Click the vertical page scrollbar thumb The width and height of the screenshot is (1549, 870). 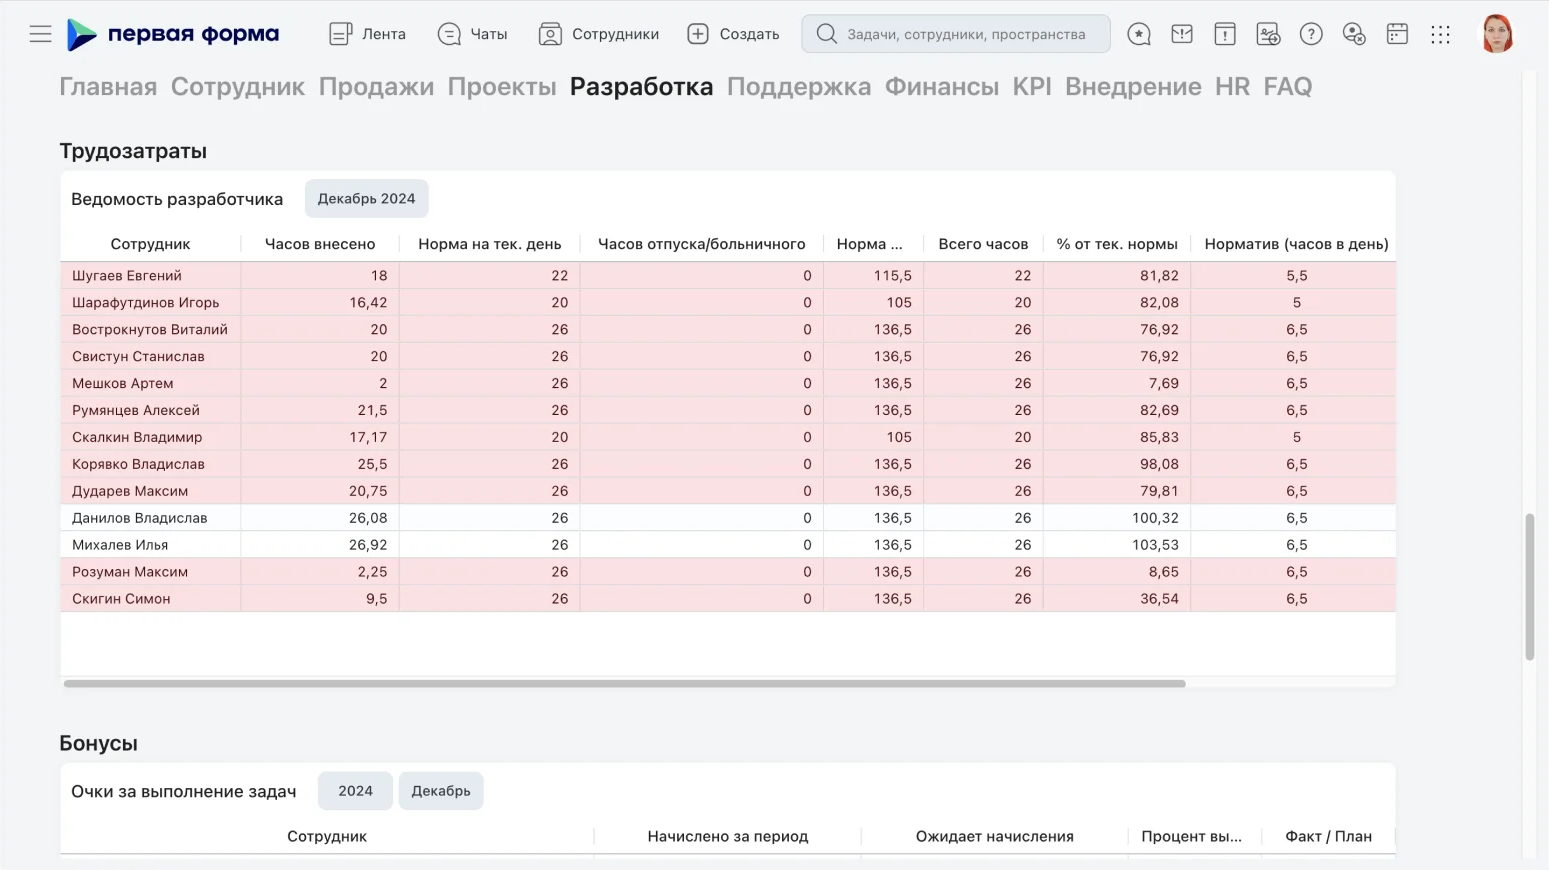pos(1529,587)
